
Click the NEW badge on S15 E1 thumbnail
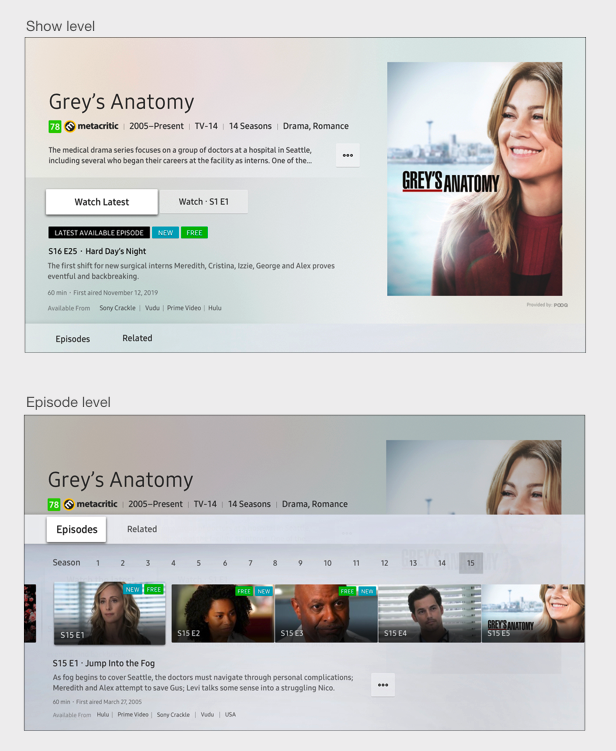click(x=133, y=590)
